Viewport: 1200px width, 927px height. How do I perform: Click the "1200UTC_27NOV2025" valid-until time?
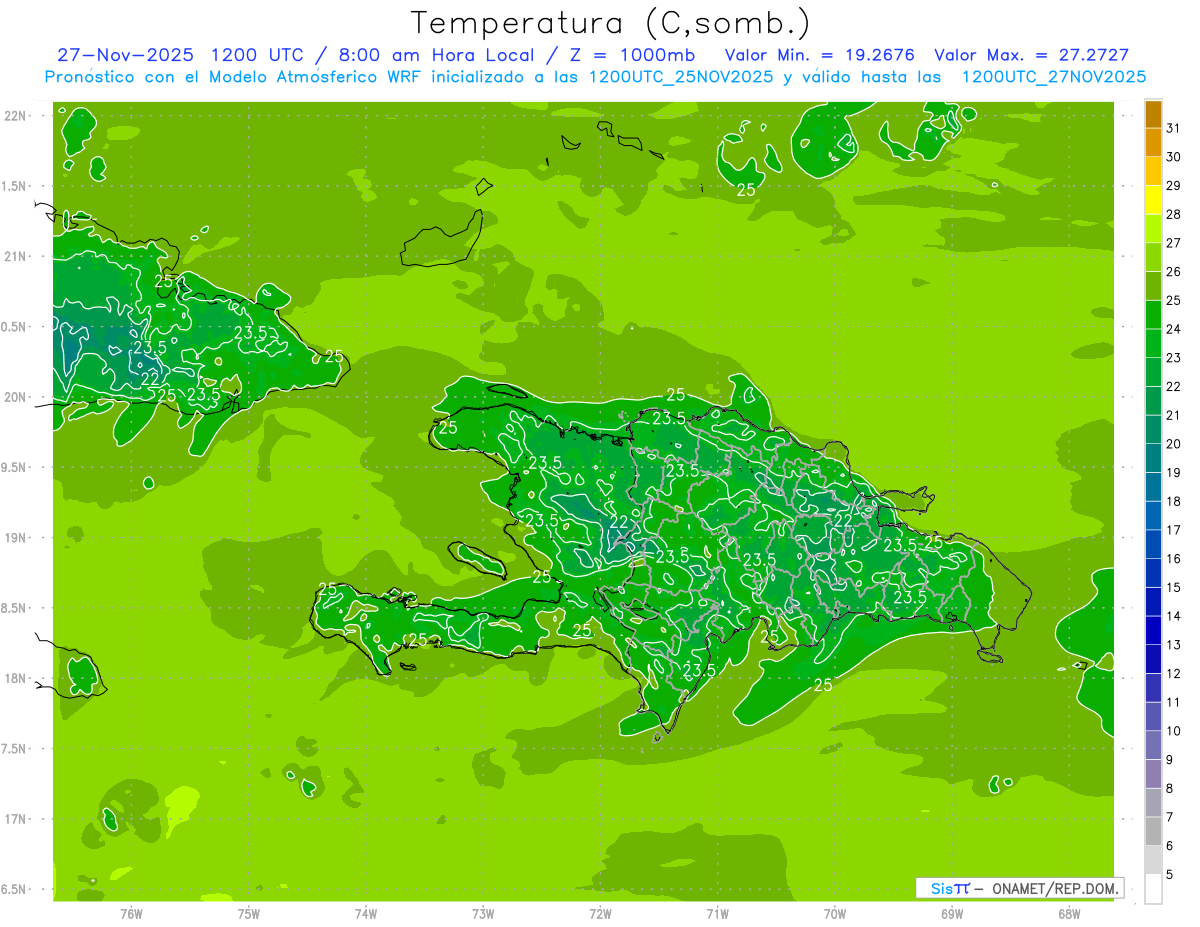[x=1053, y=77]
